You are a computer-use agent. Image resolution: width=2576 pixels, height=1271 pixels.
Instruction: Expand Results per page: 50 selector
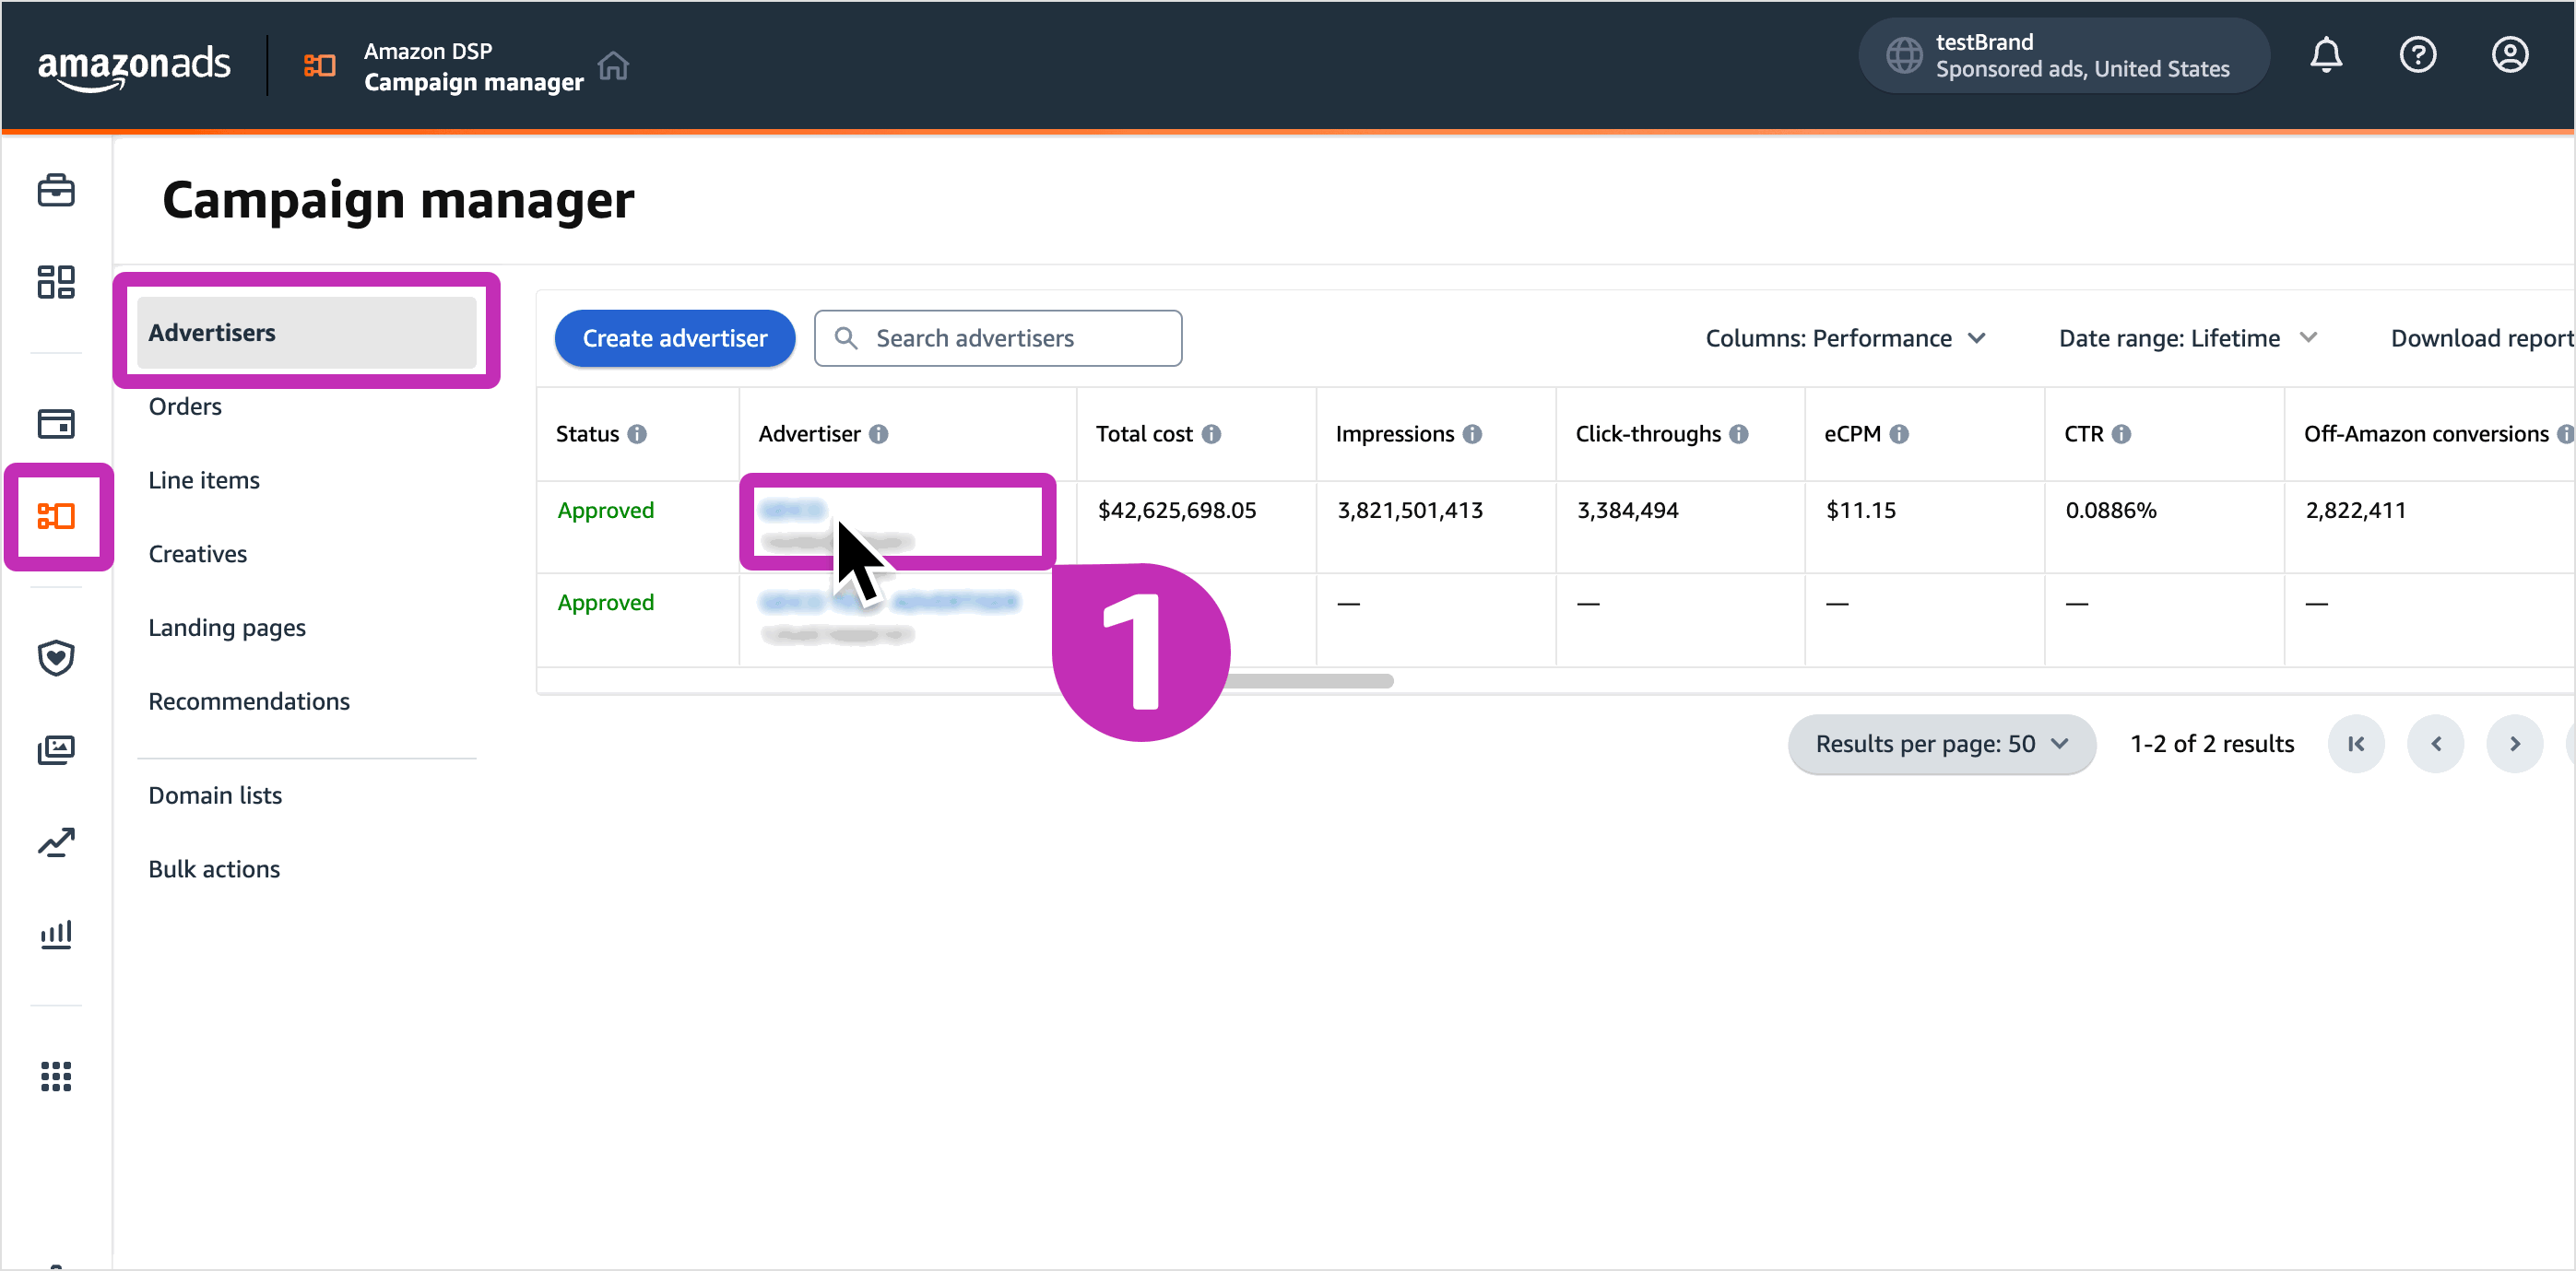[x=1940, y=744]
